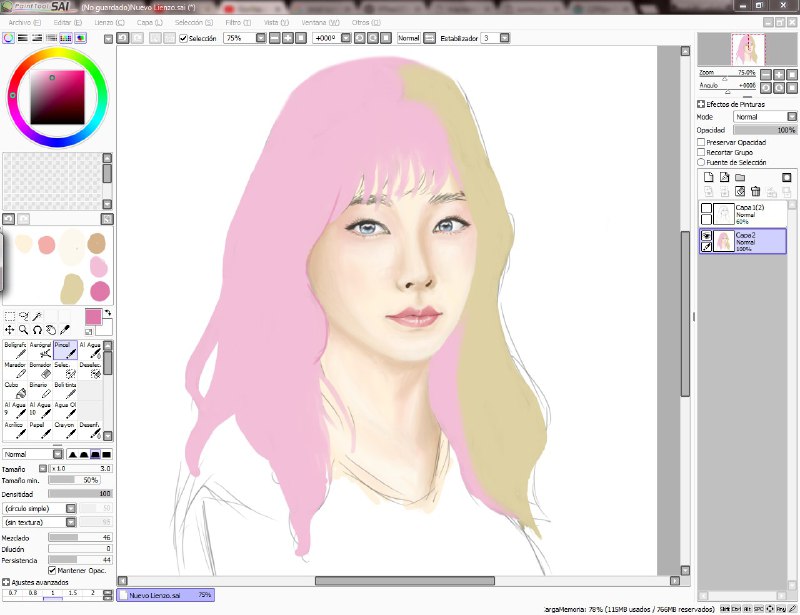Image resolution: width=800 pixels, height=615 pixels.
Task: Open the Capa menu
Action: 149,22
